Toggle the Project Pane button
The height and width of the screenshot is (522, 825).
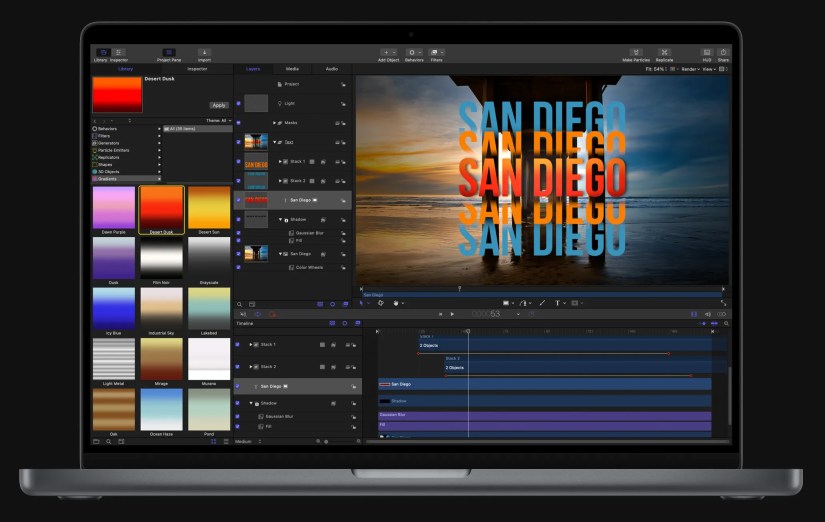point(168,53)
